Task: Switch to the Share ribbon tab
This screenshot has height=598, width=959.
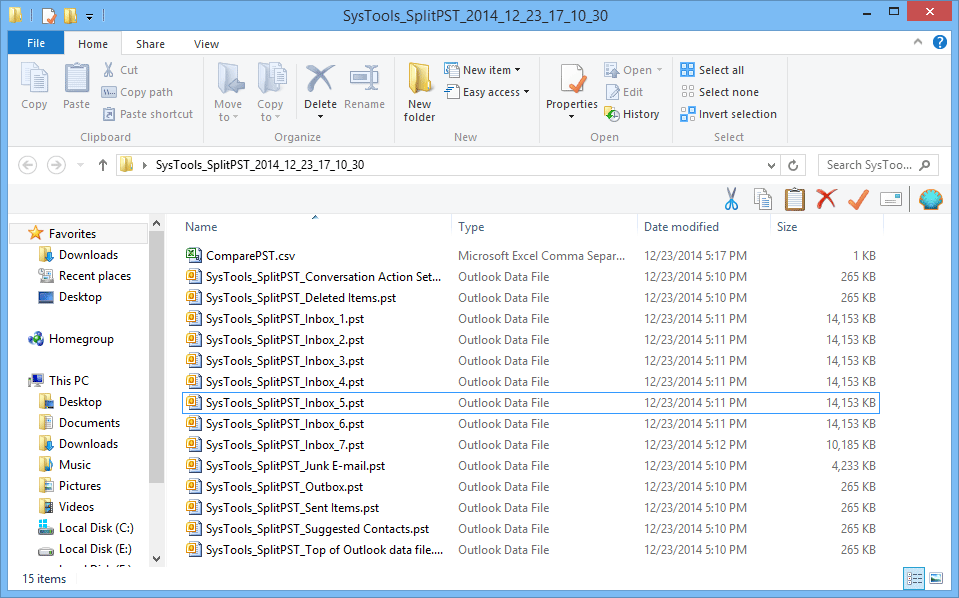Action: 150,44
